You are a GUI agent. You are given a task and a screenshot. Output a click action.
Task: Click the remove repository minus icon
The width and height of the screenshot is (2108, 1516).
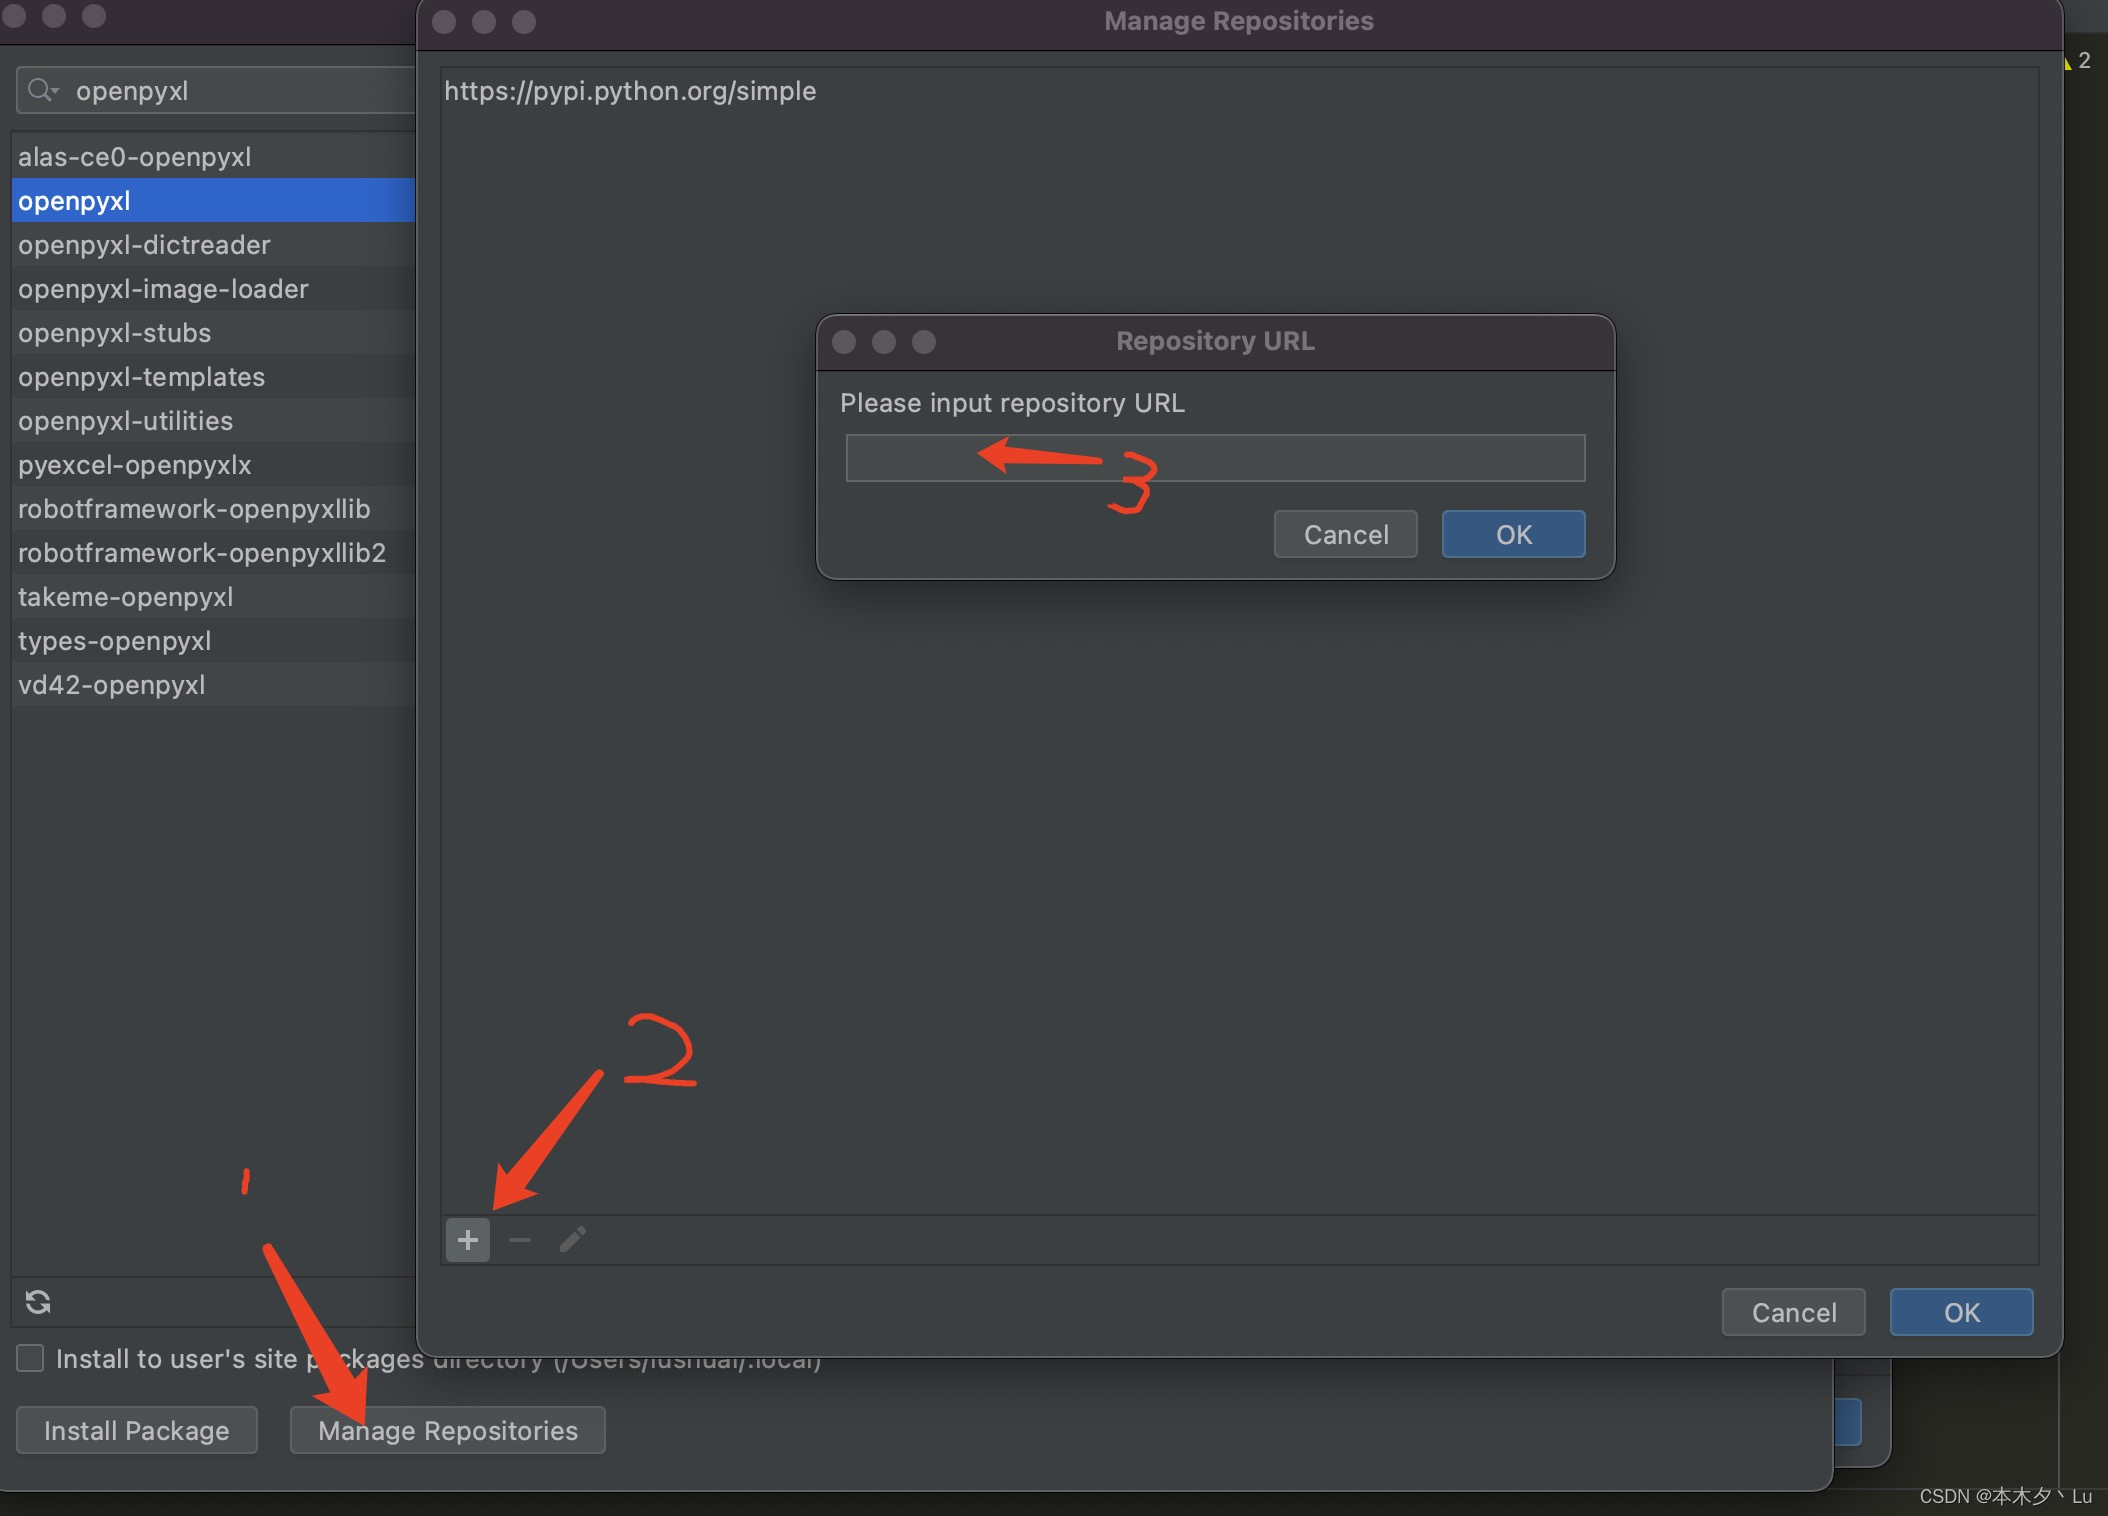coord(520,1240)
